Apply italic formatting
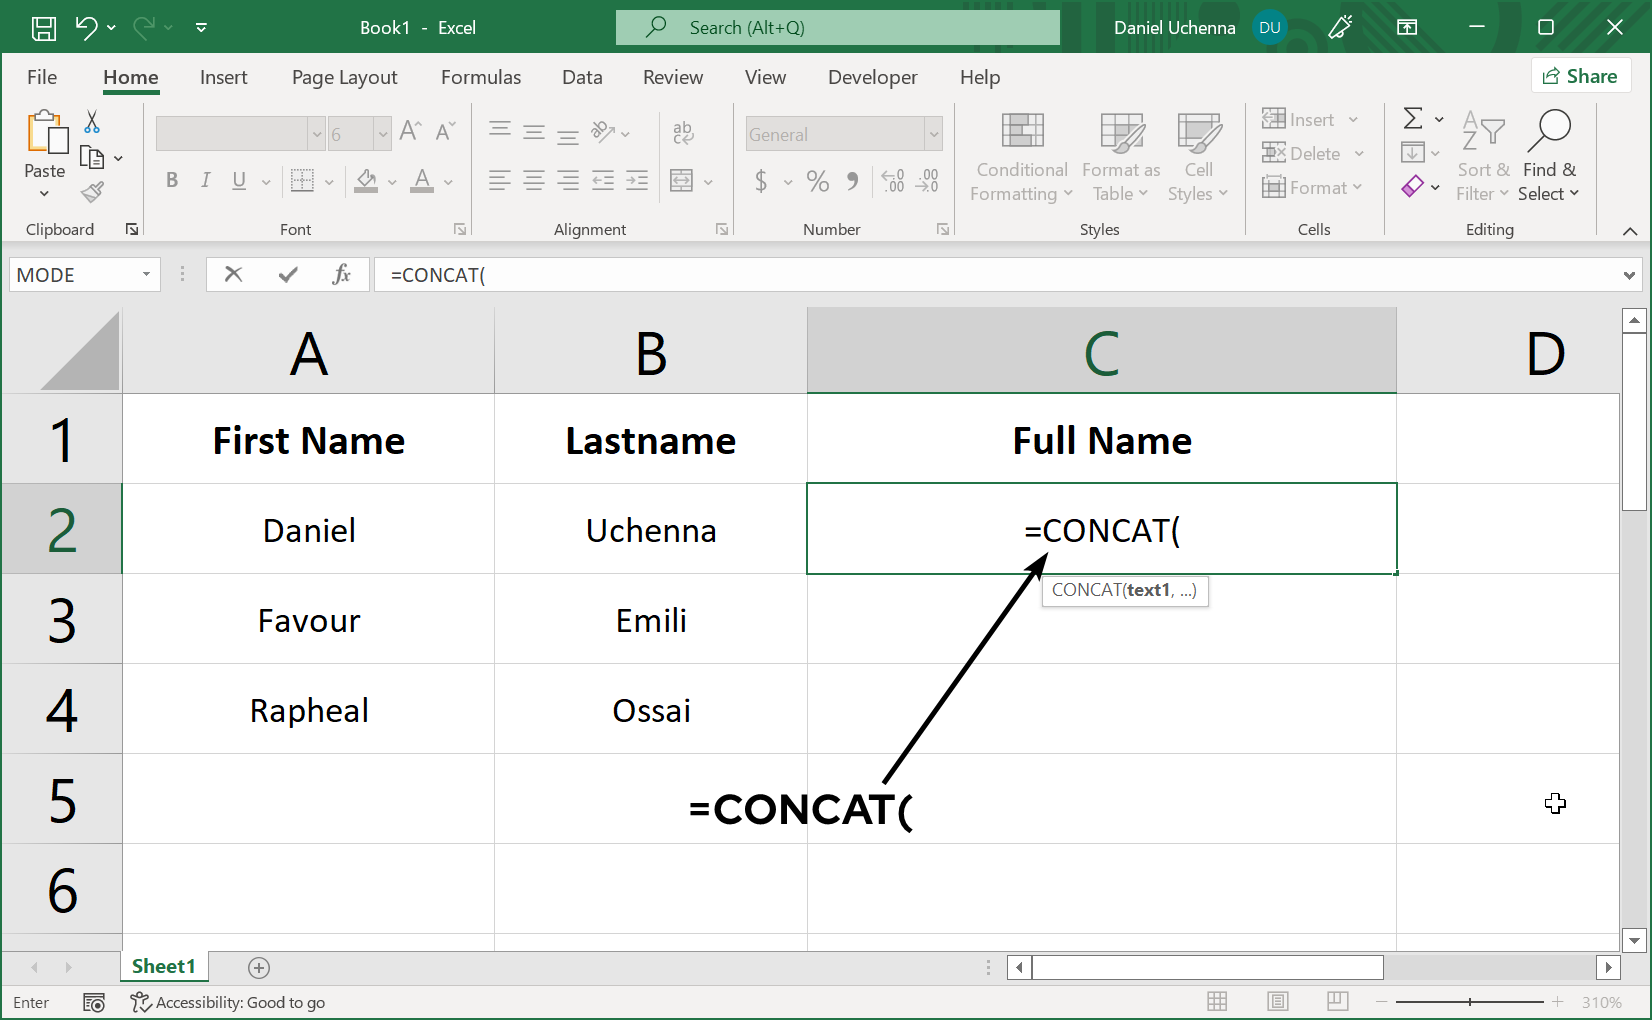Screen dimensions: 1652x1020 click(x=205, y=181)
